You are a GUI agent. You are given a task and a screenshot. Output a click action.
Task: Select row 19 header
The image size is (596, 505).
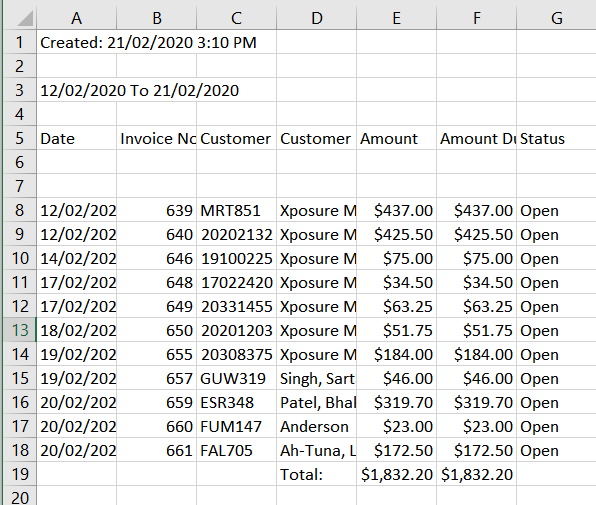click(x=20, y=474)
